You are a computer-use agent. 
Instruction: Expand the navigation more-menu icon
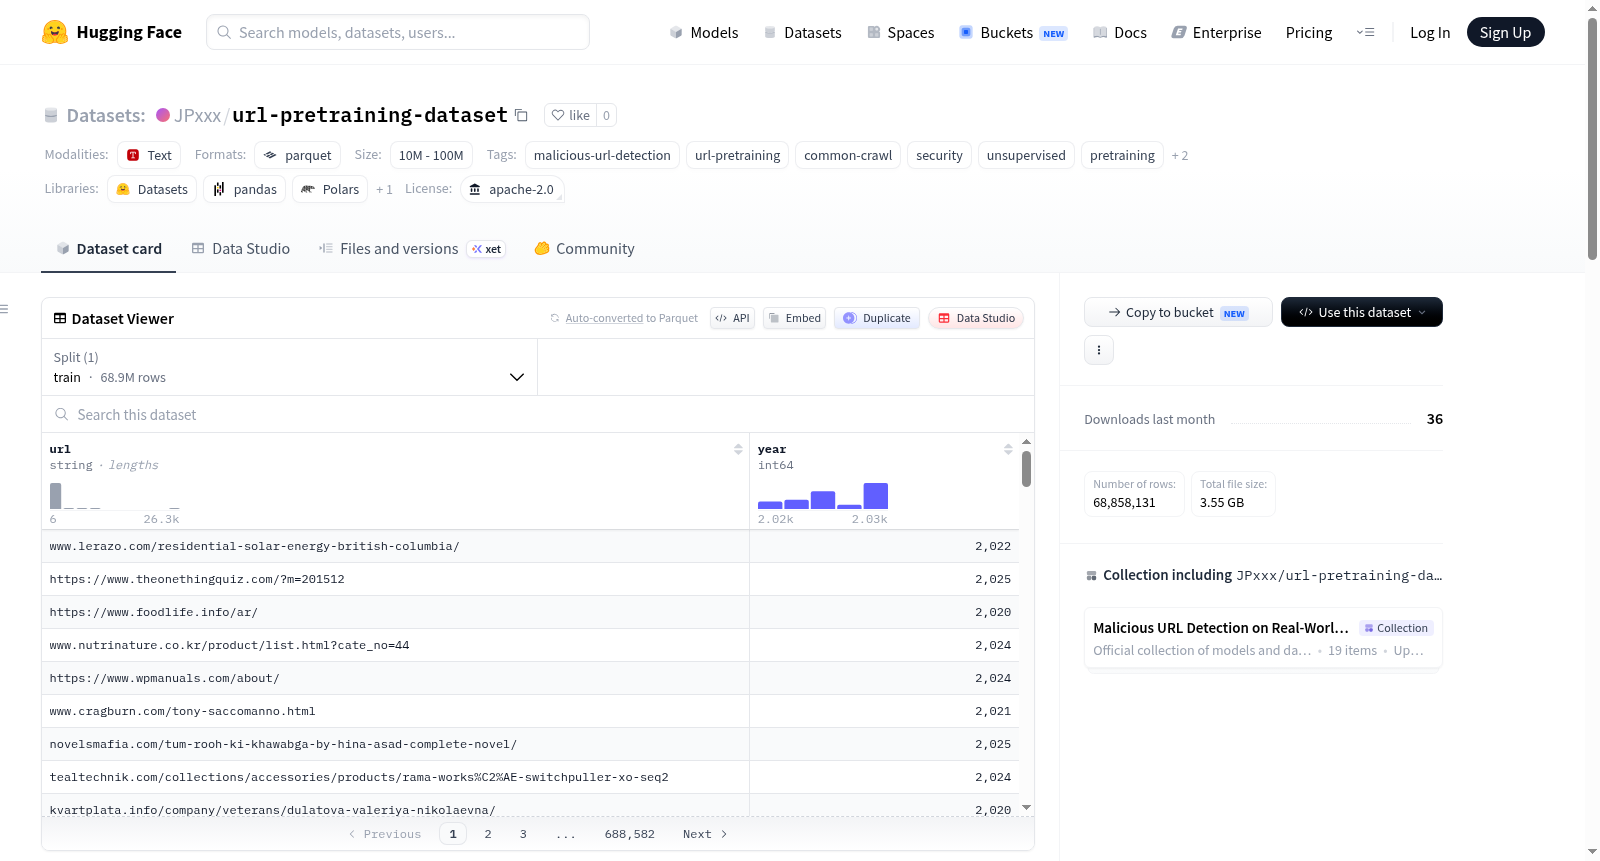pos(1365,32)
